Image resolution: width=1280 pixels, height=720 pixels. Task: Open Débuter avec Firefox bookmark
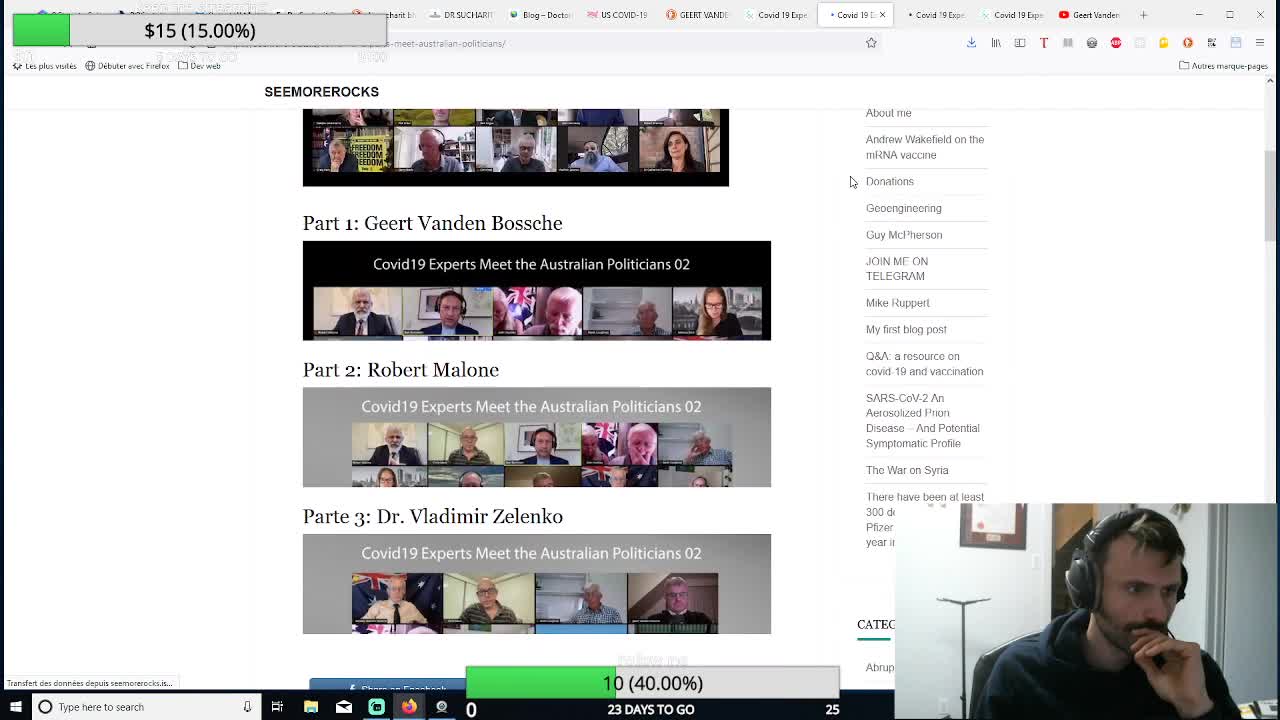[x=127, y=66]
